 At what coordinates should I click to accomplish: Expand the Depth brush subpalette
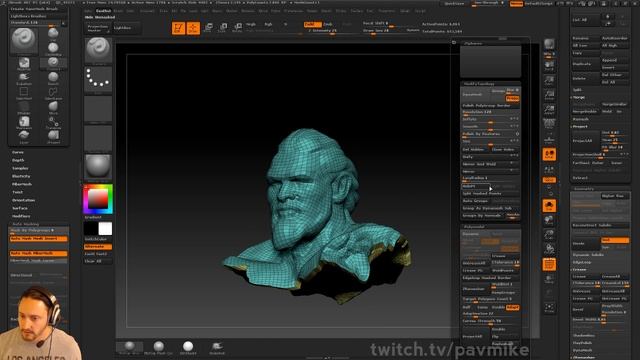click(x=18, y=160)
